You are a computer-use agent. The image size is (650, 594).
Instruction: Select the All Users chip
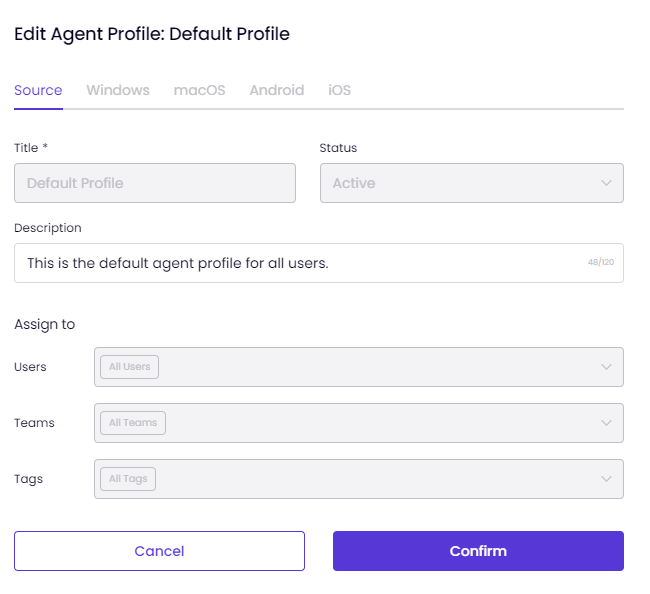point(129,367)
